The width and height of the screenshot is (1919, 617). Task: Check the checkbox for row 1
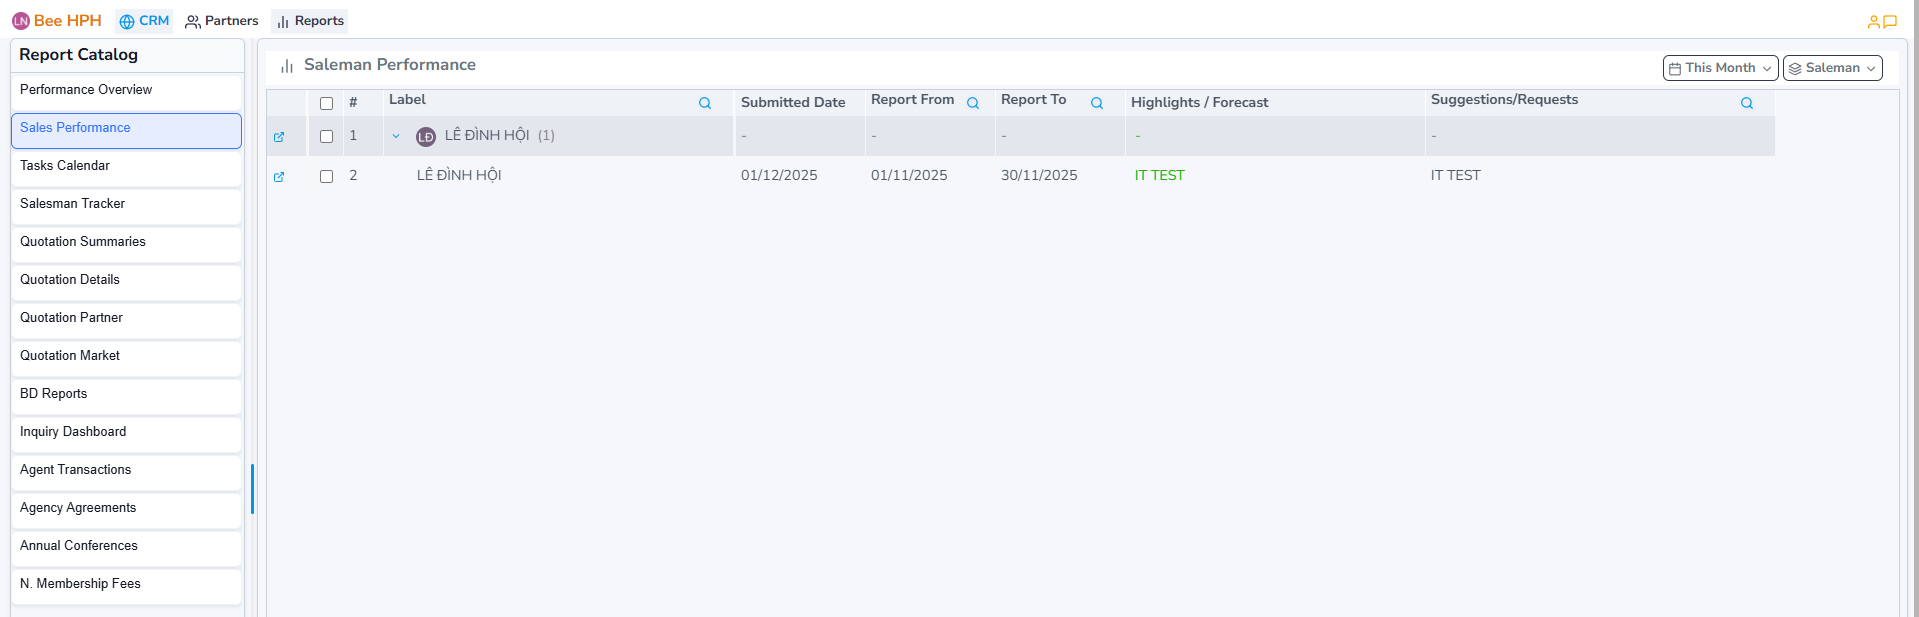[326, 137]
